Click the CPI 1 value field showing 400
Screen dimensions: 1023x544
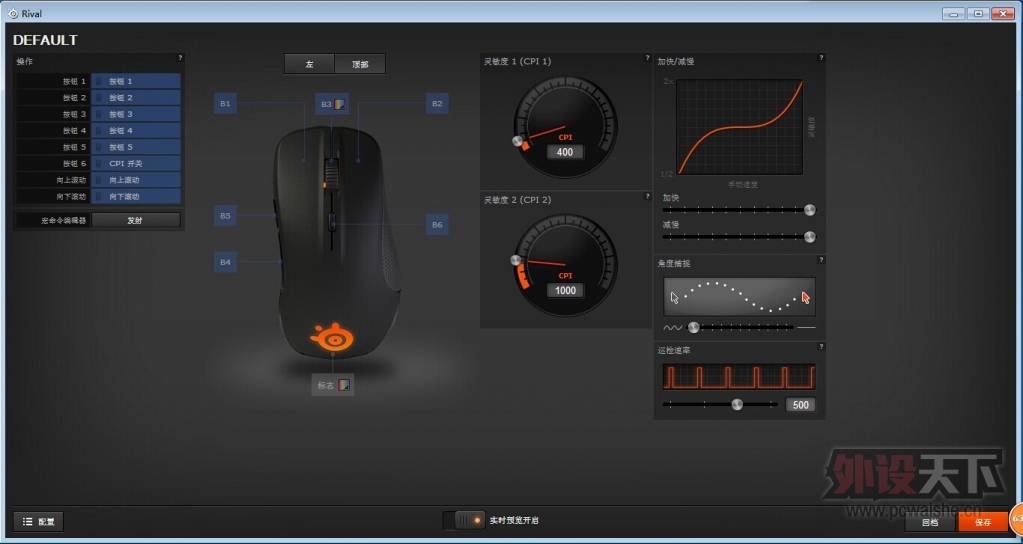565,152
